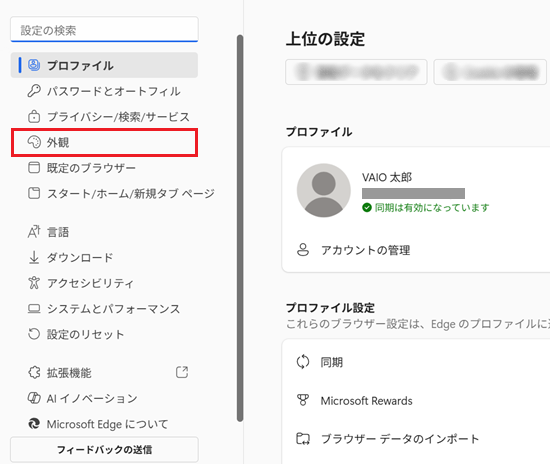This screenshot has height=464, width=550.
Task: Click the lock icon for privacy settings
Action: (x=34, y=116)
